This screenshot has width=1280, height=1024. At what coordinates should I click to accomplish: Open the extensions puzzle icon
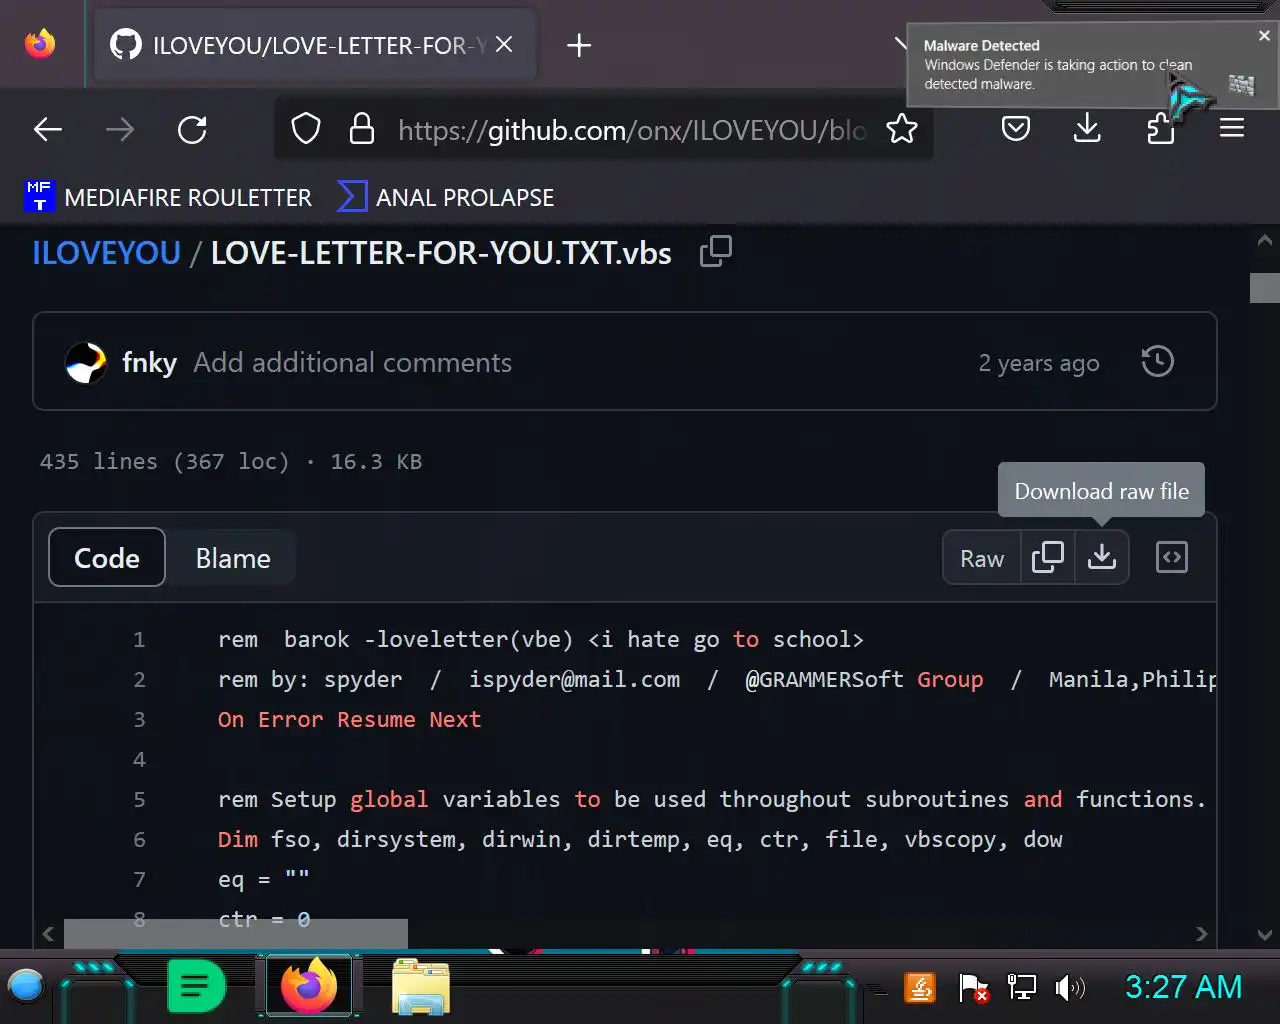tap(1160, 129)
